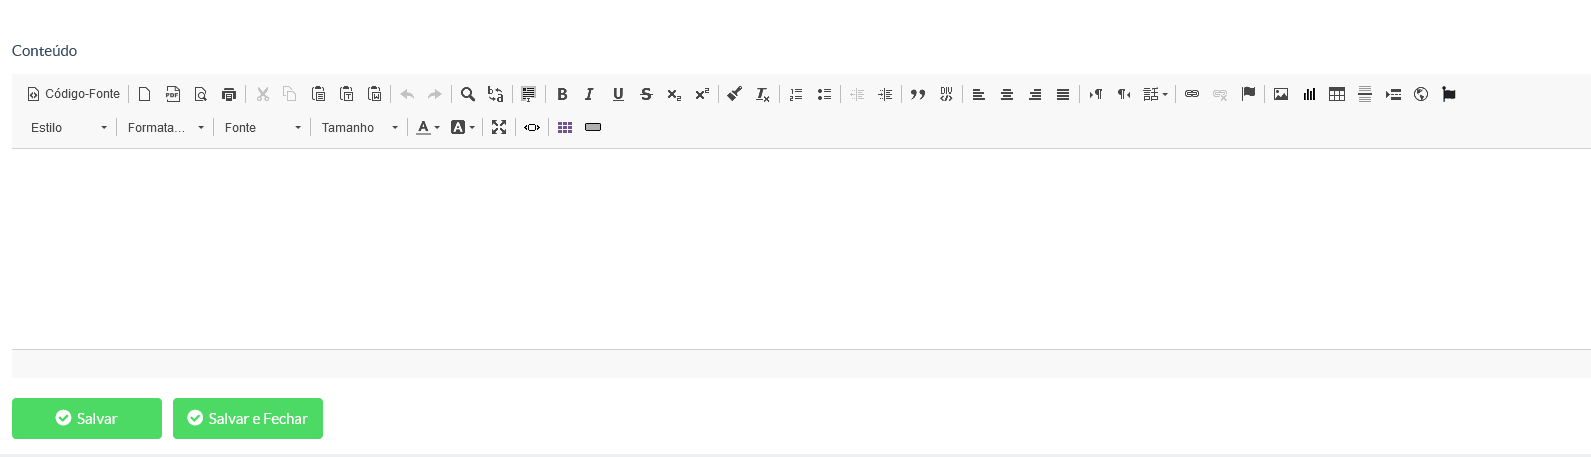Toggle underline formatting
This screenshot has height=457, width=1591.
click(x=618, y=94)
